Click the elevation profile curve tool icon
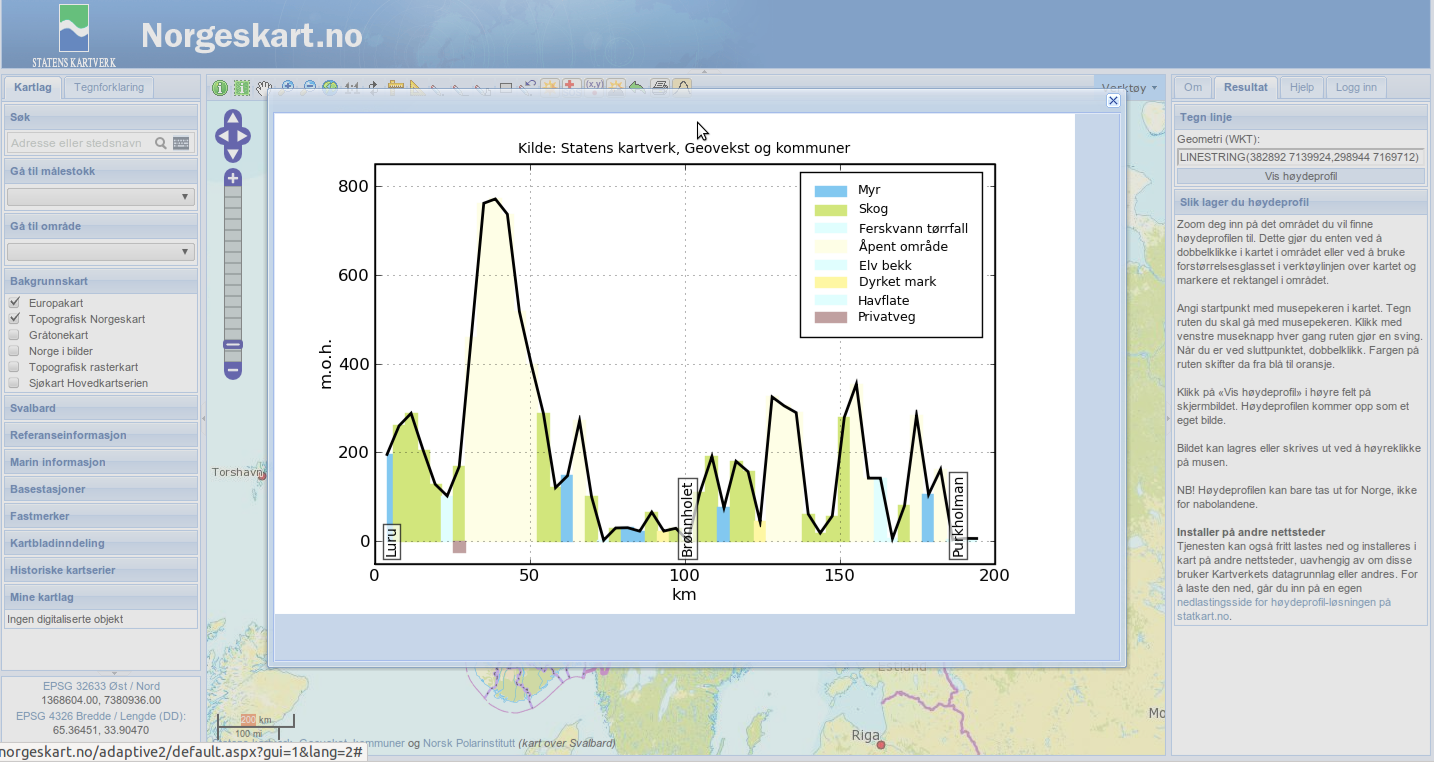Image resolution: width=1434 pixels, height=762 pixels. [x=681, y=86]
